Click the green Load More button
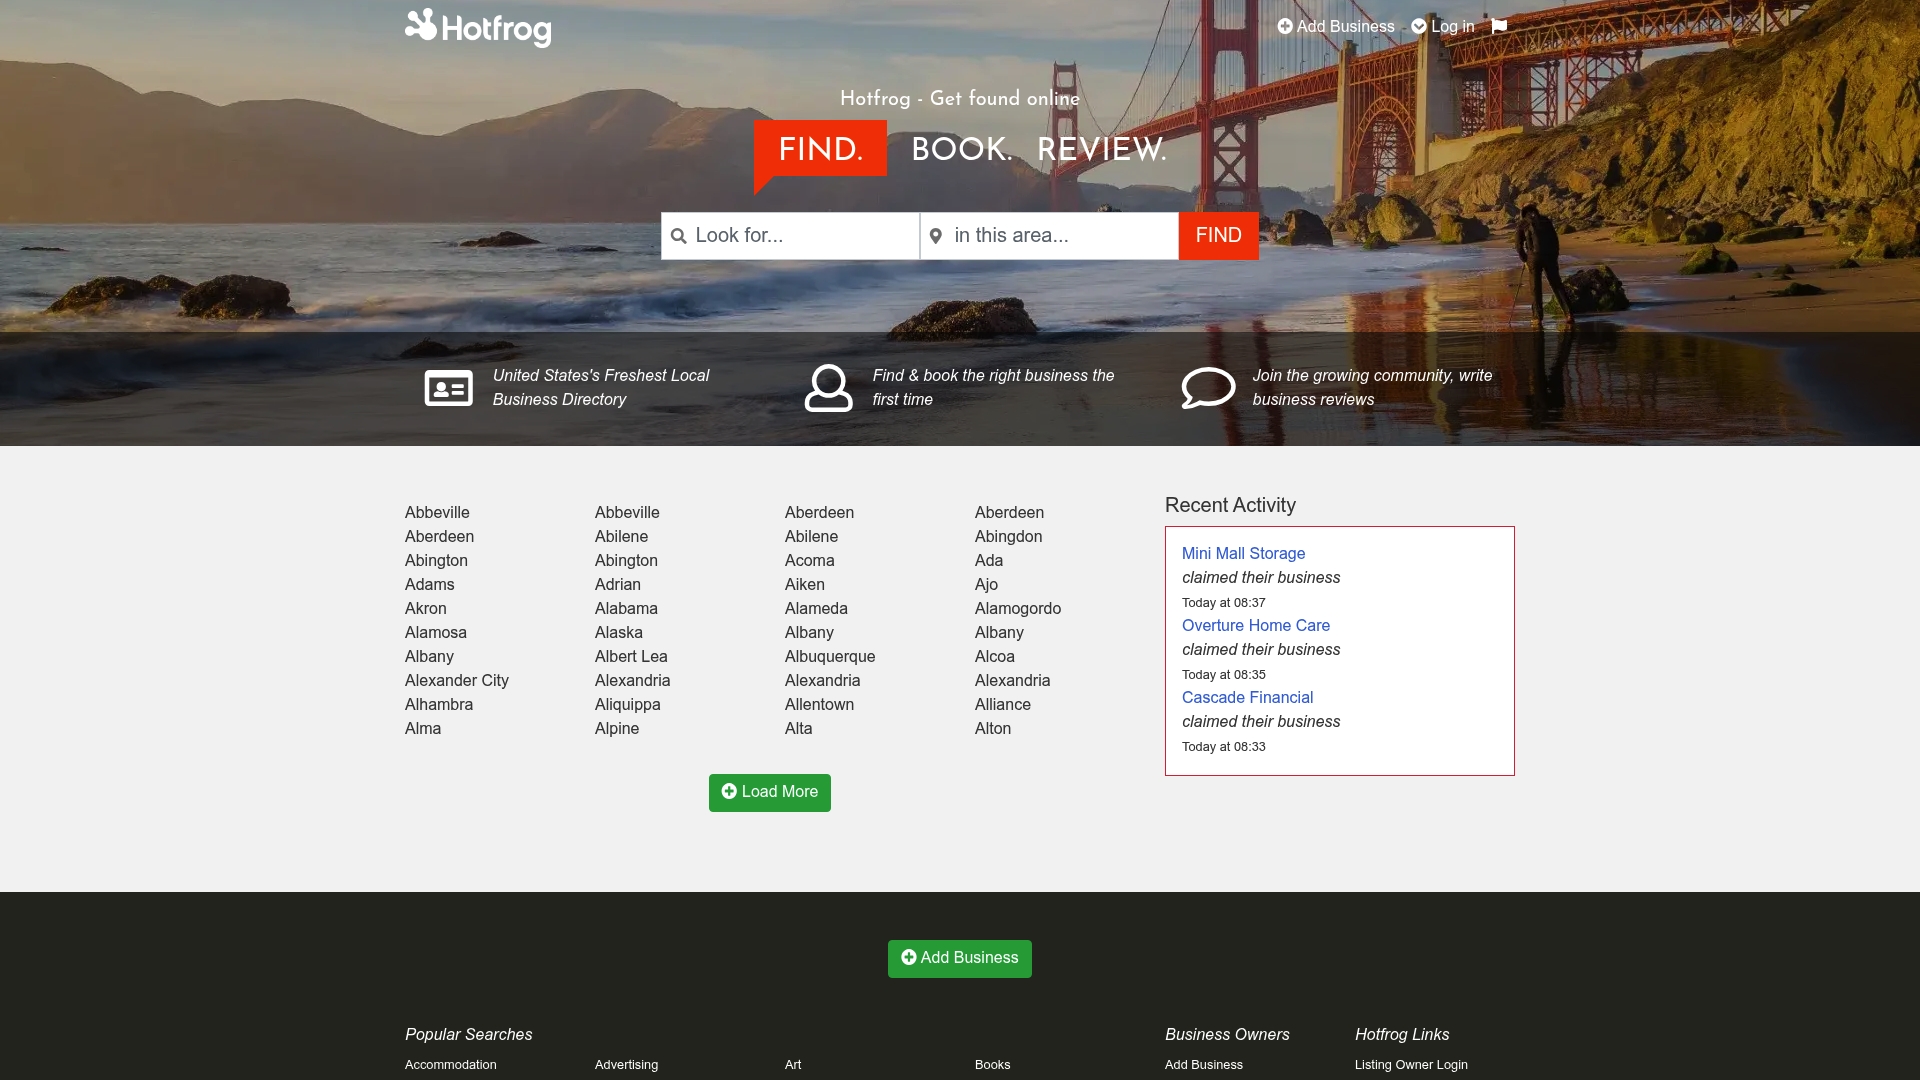 coord(769,792)
